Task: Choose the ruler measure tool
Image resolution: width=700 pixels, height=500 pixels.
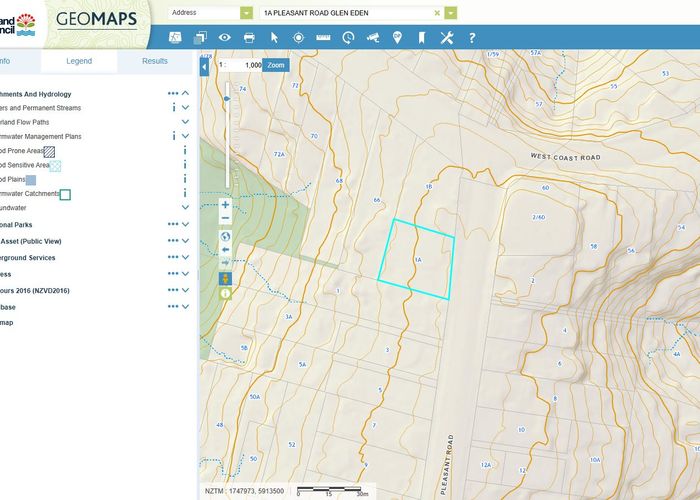Action: coord(323,38)
